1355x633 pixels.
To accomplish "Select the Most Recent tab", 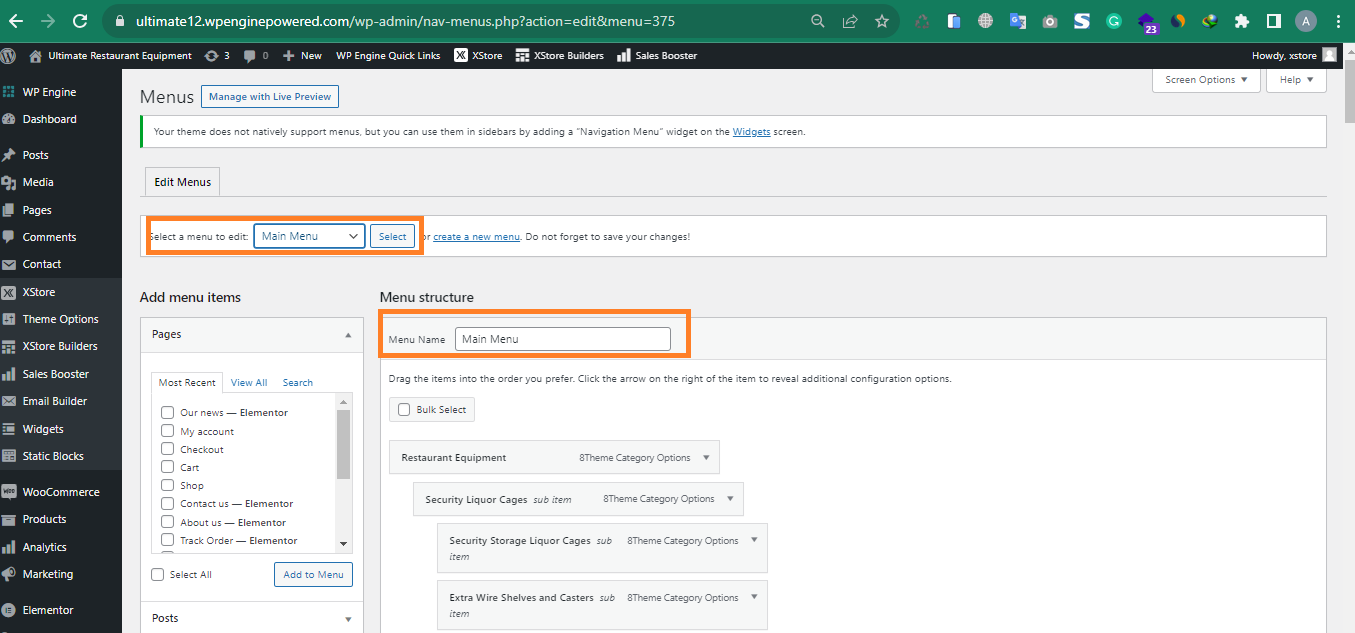I will click(x=187, y=382).
